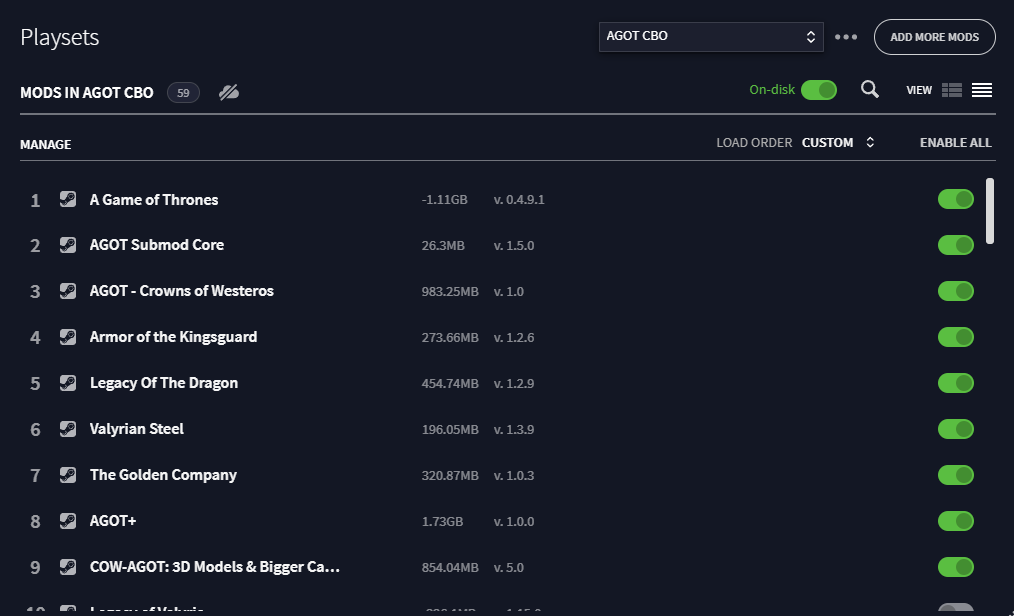Click Steam icon of Crowns of Westeros
Viewport: 1014px width, 616px height.
click(x=68, y=291)
